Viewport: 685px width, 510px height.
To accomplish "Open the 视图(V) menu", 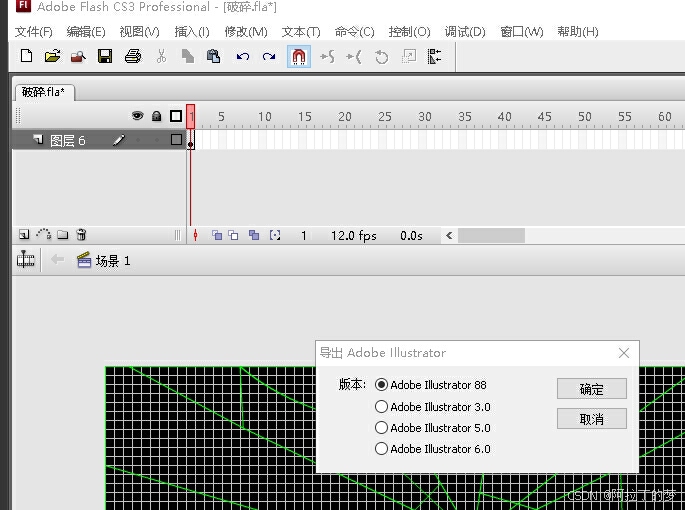I will [x=139, y=32].
